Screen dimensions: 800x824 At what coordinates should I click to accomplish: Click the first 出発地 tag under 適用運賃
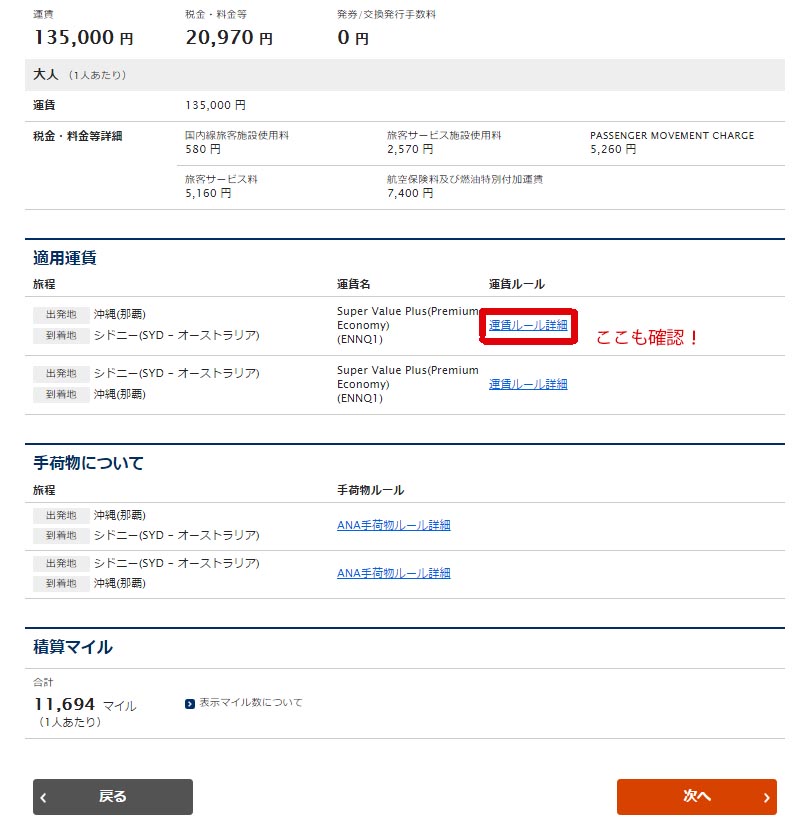(x=61, y=315)
